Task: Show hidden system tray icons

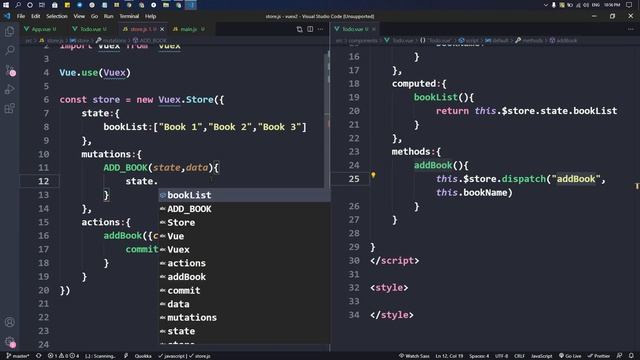Action: [546, 5]
